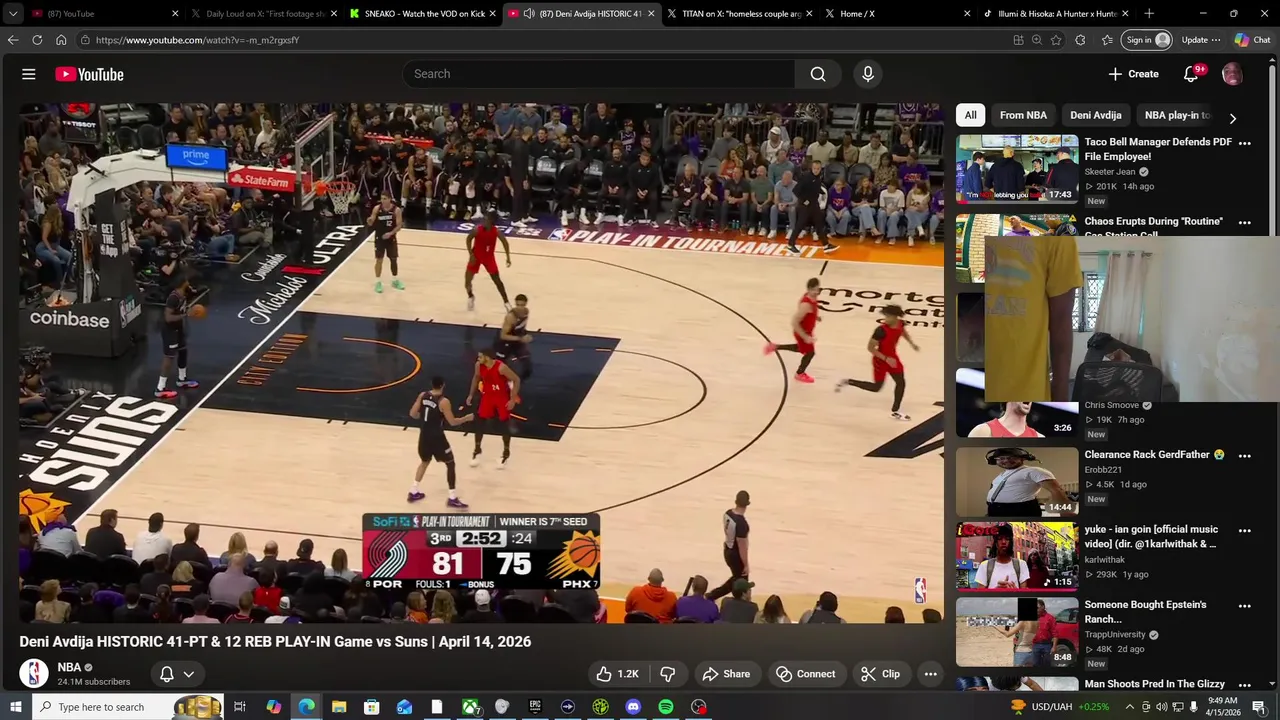Open YouTube notifications bell

[x=1191, y=74]
